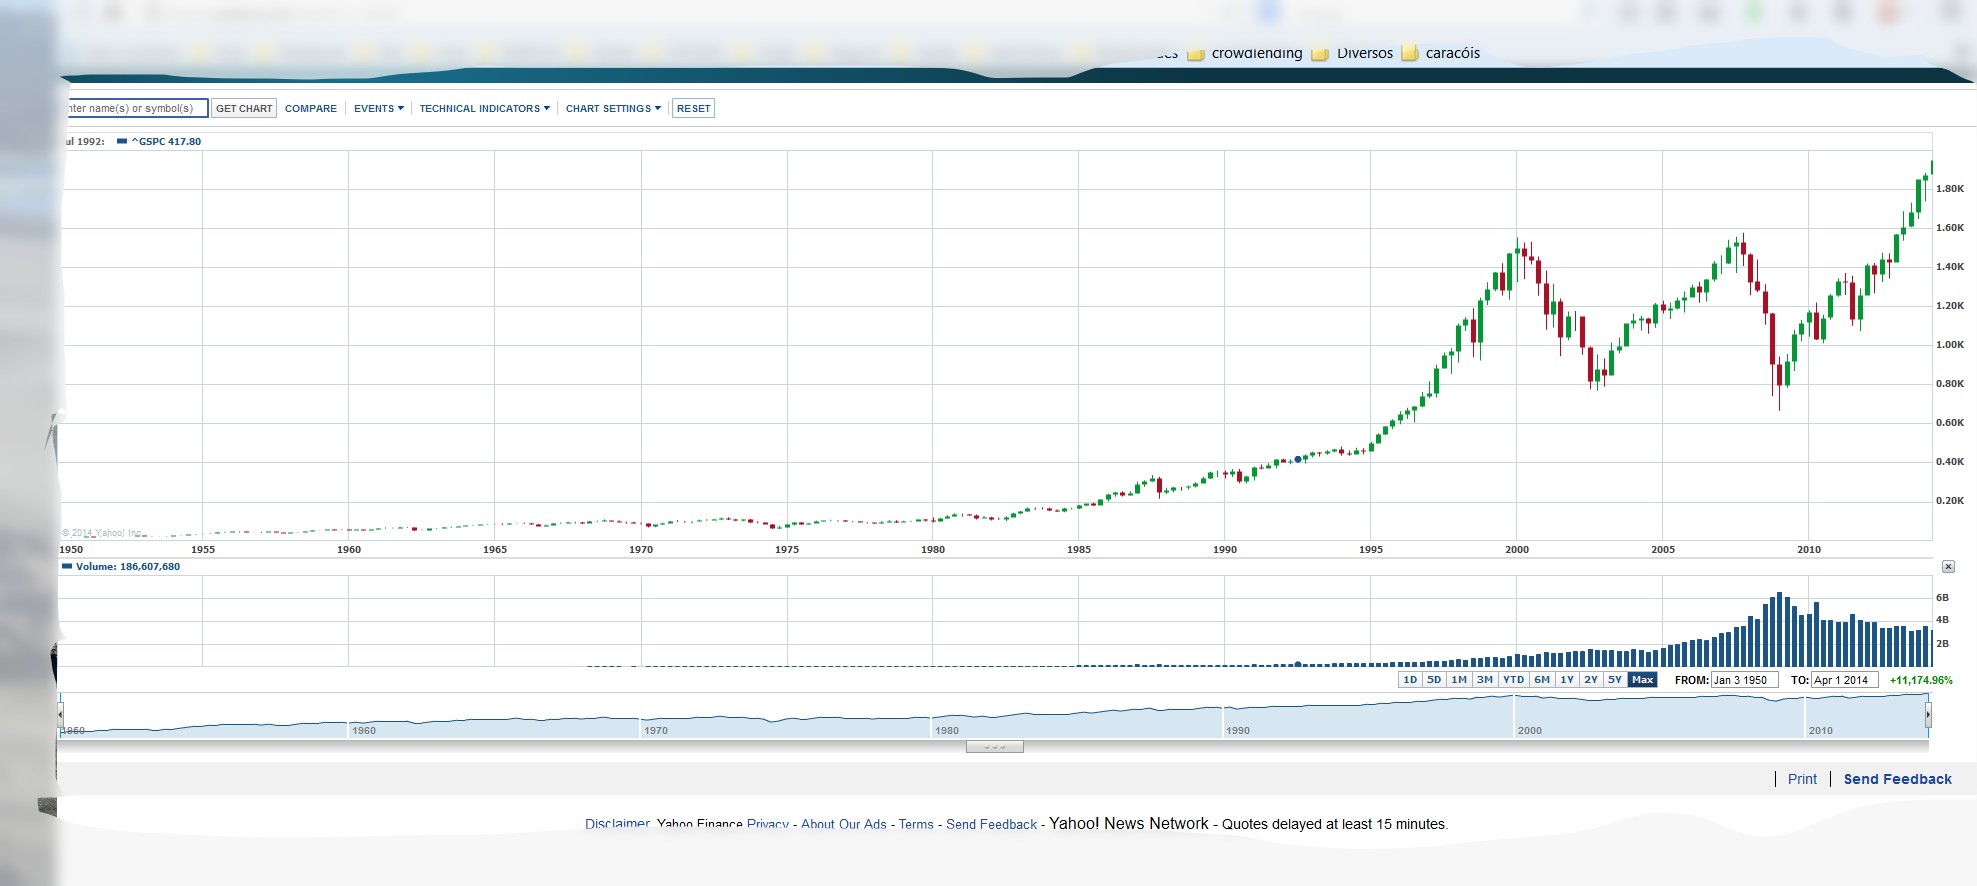
Task: Click the collapse grip below the timeline
Action: (x=994, y=747)
